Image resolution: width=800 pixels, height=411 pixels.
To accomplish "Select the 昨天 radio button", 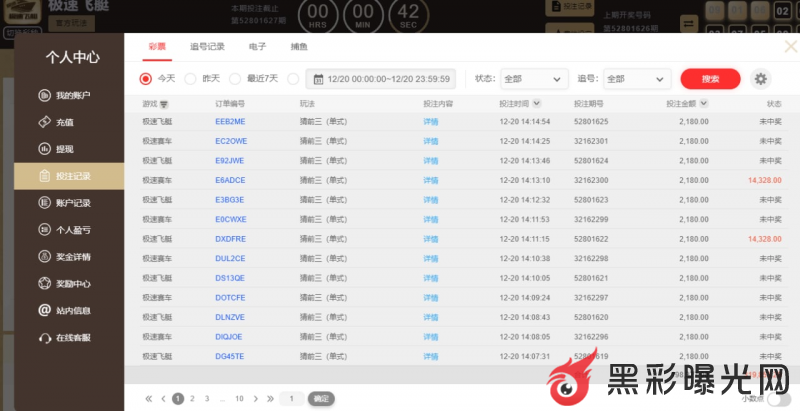I will [x=190, y=79].
